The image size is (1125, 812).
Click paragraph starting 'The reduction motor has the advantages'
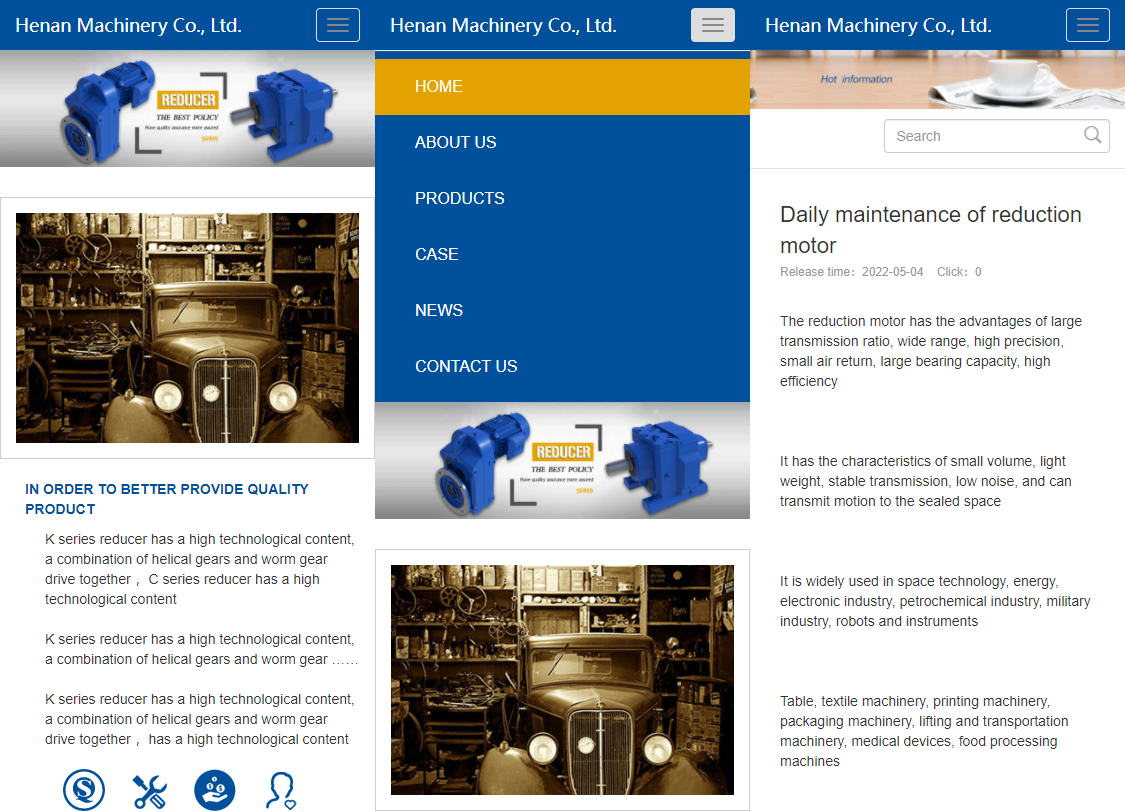coord(931,351)
